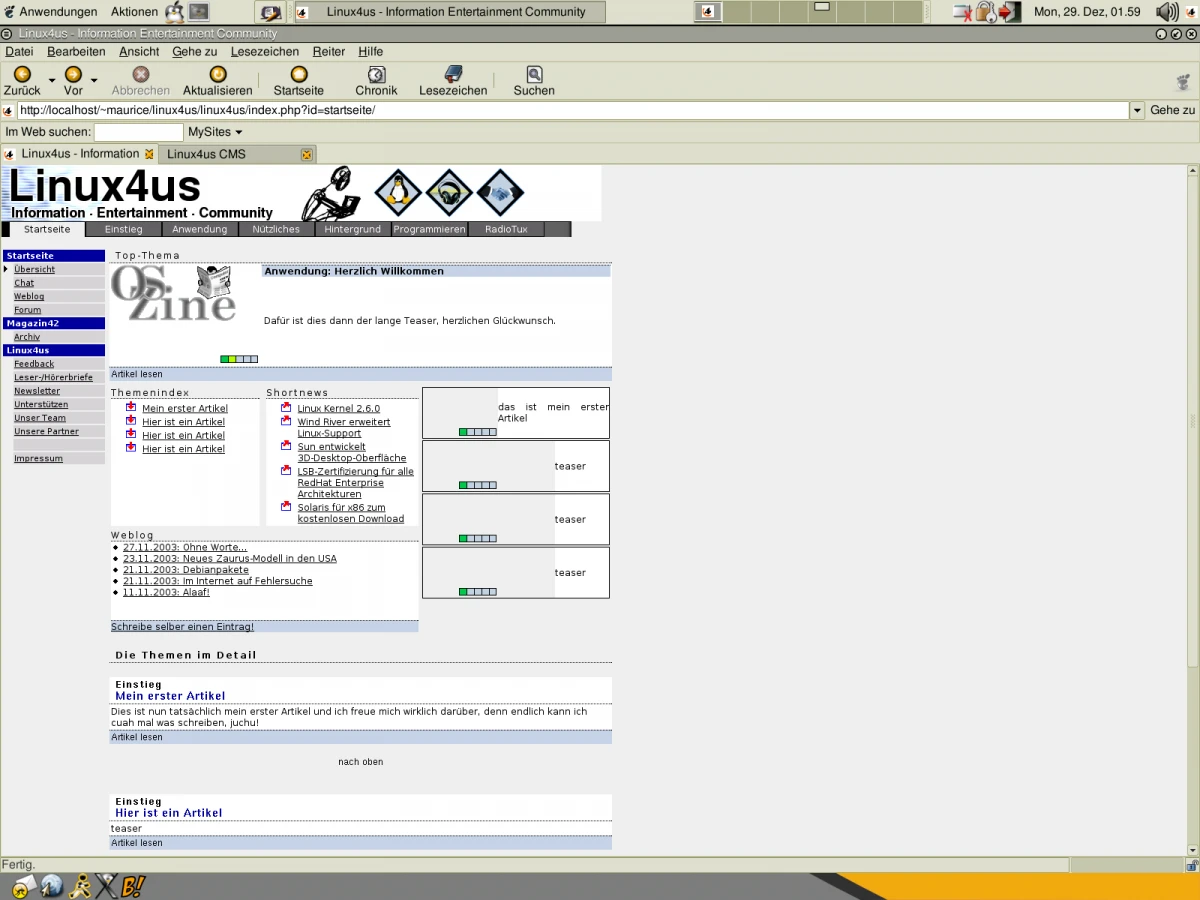1200x900 pixels.
Task: Click the Tux penguin icon in header
Action: pyautogui.click(x=398, y=192)
